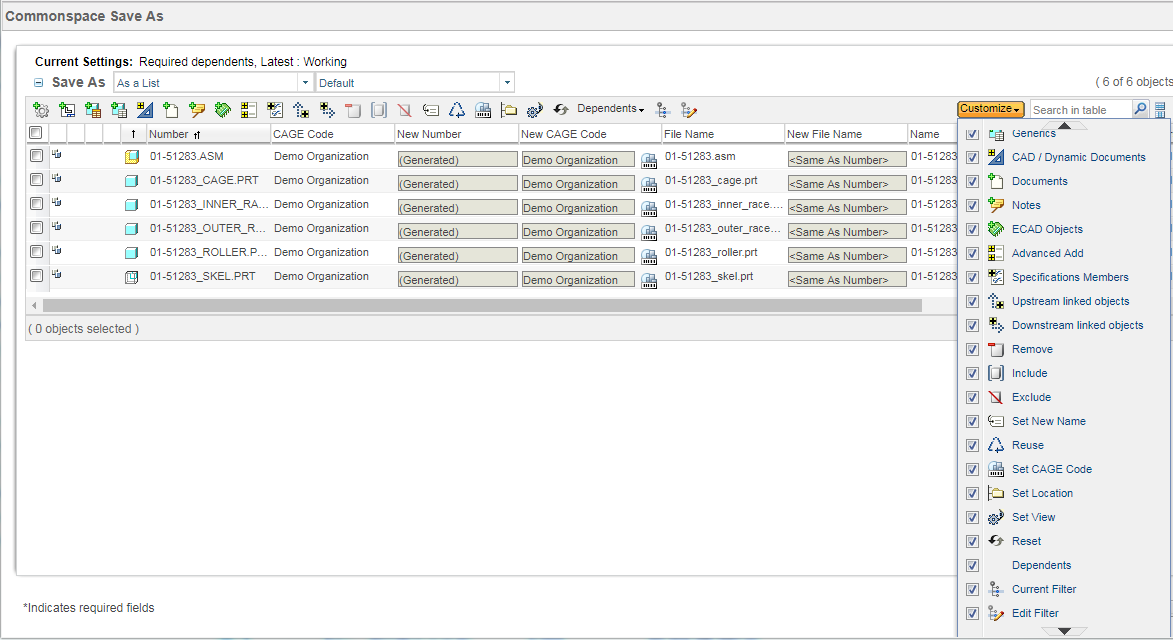This screenshot has height=640, width=1173.
Task: Click the left arrow of horizontal scrollbar
Action: click(34, 306)
